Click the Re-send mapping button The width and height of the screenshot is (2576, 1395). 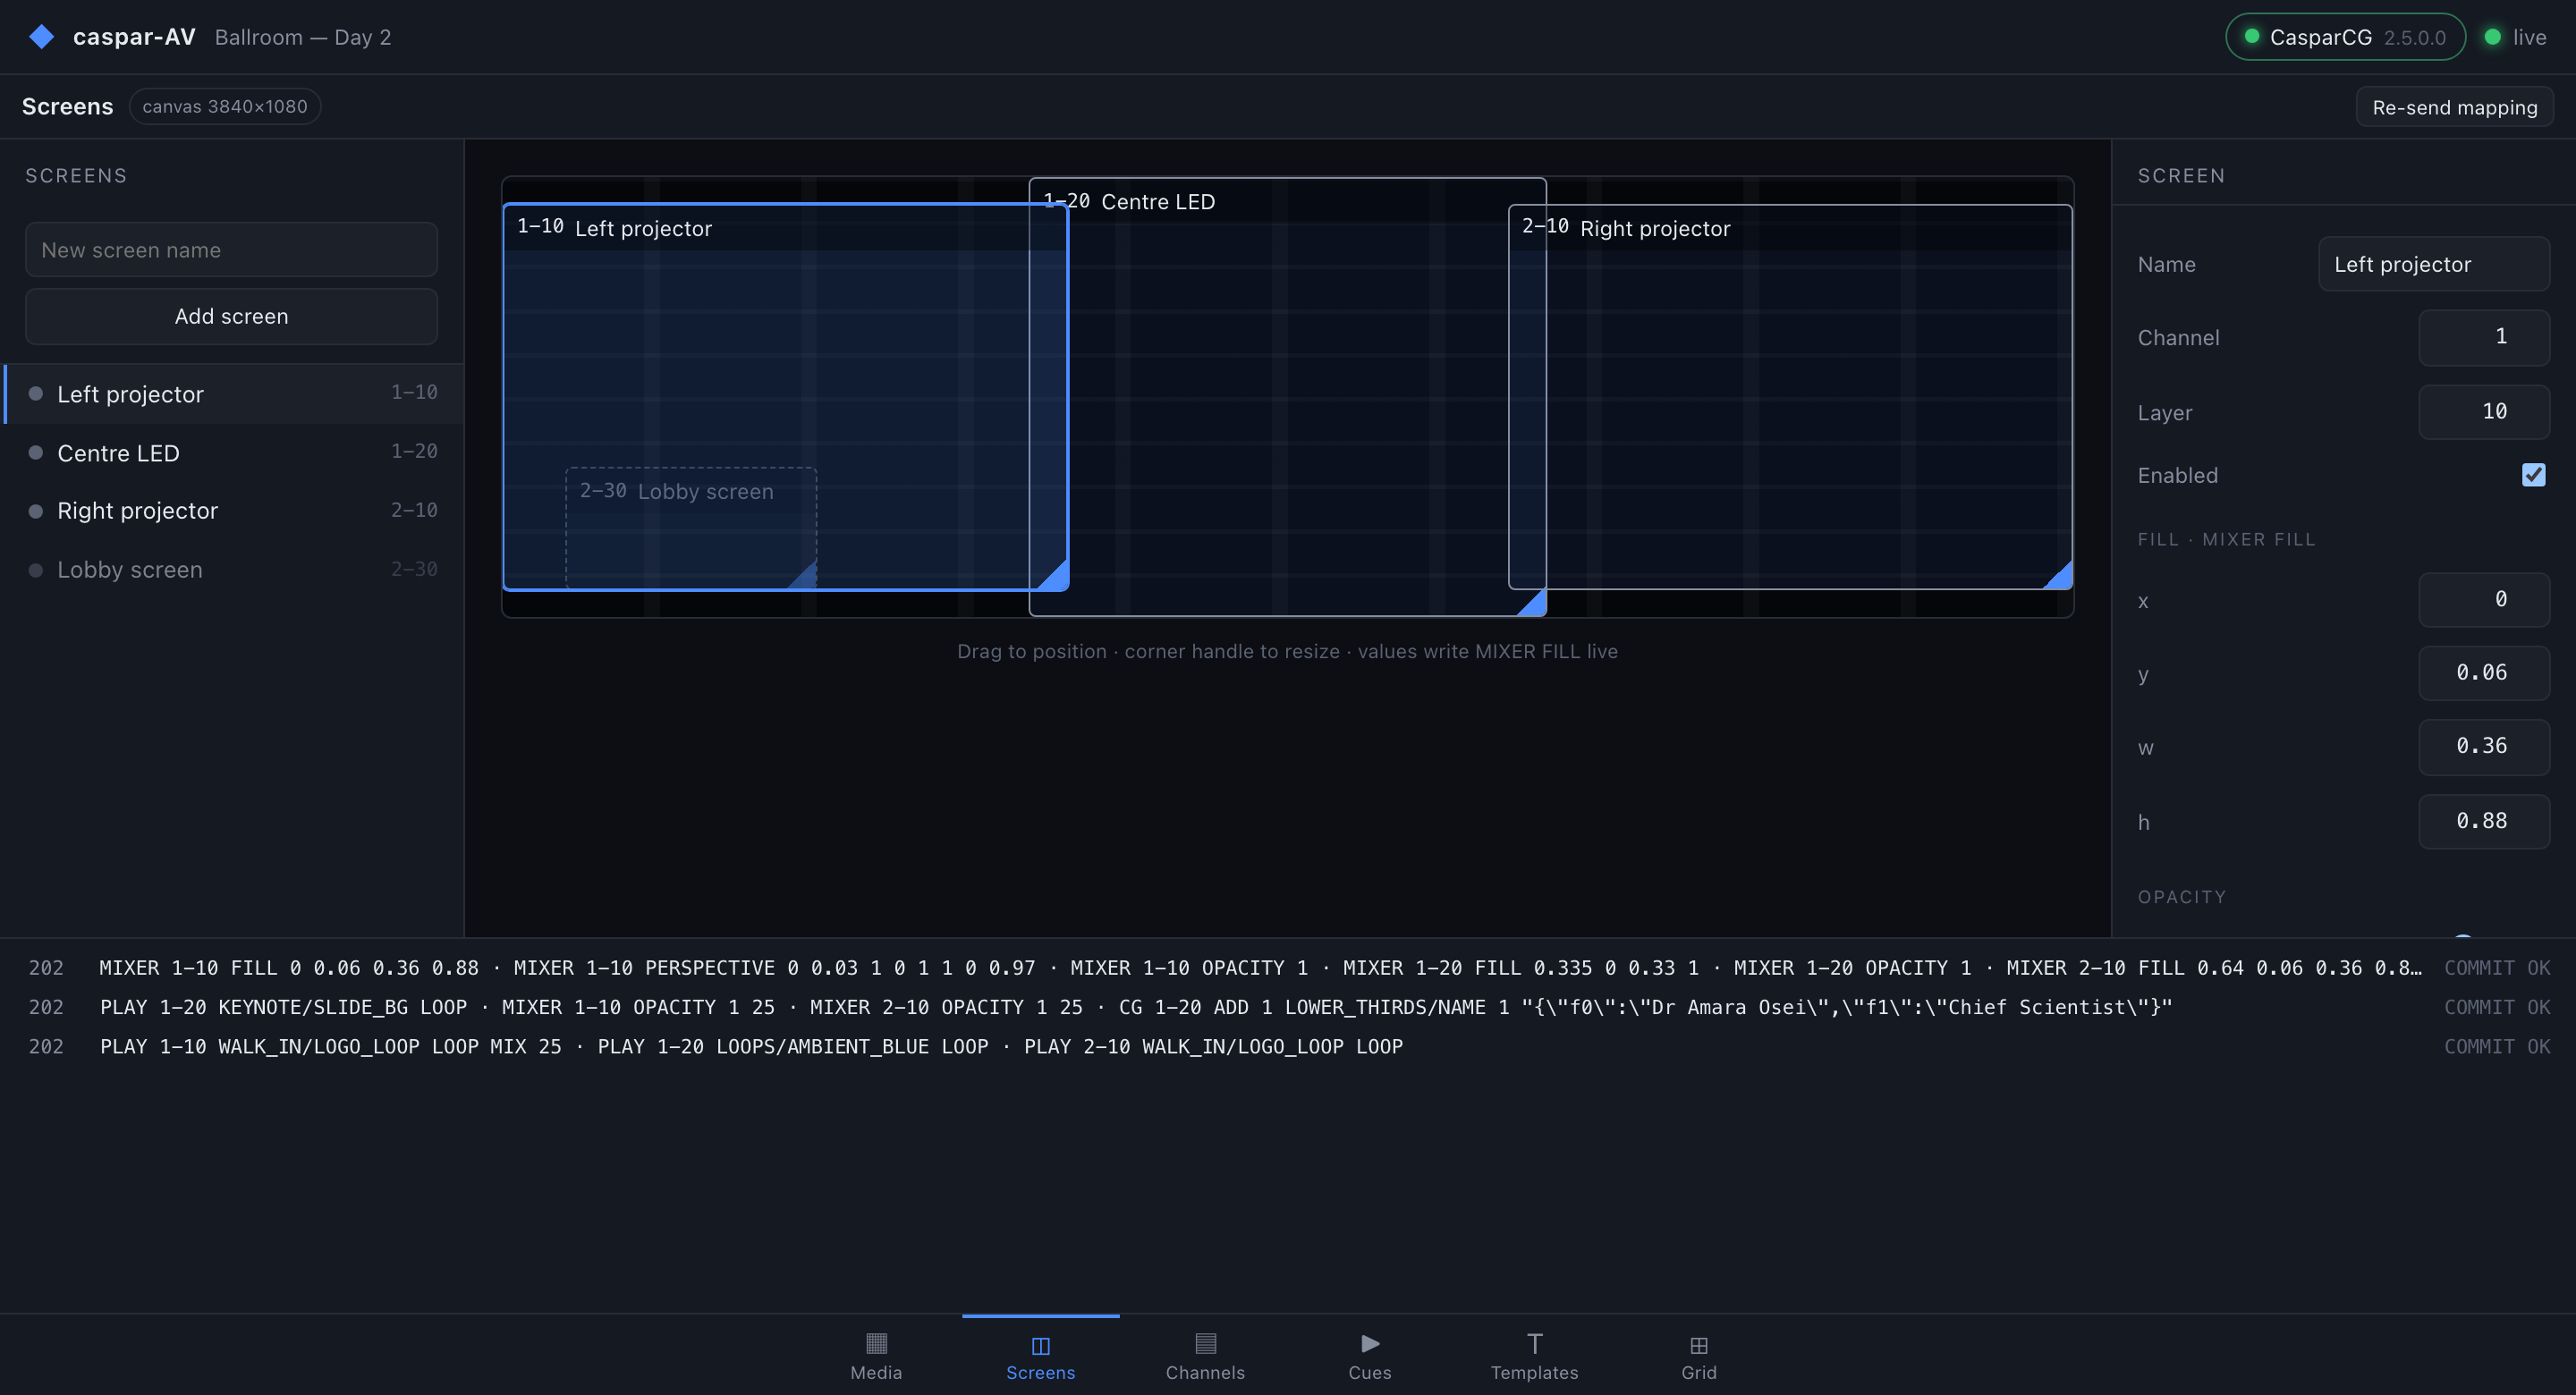point(2454,107)
